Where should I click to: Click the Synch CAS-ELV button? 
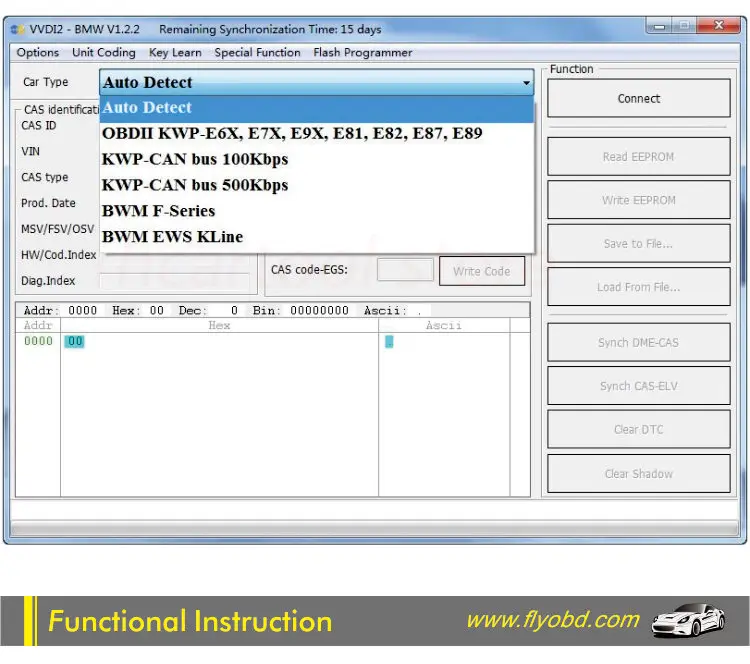tap(639, 386)
